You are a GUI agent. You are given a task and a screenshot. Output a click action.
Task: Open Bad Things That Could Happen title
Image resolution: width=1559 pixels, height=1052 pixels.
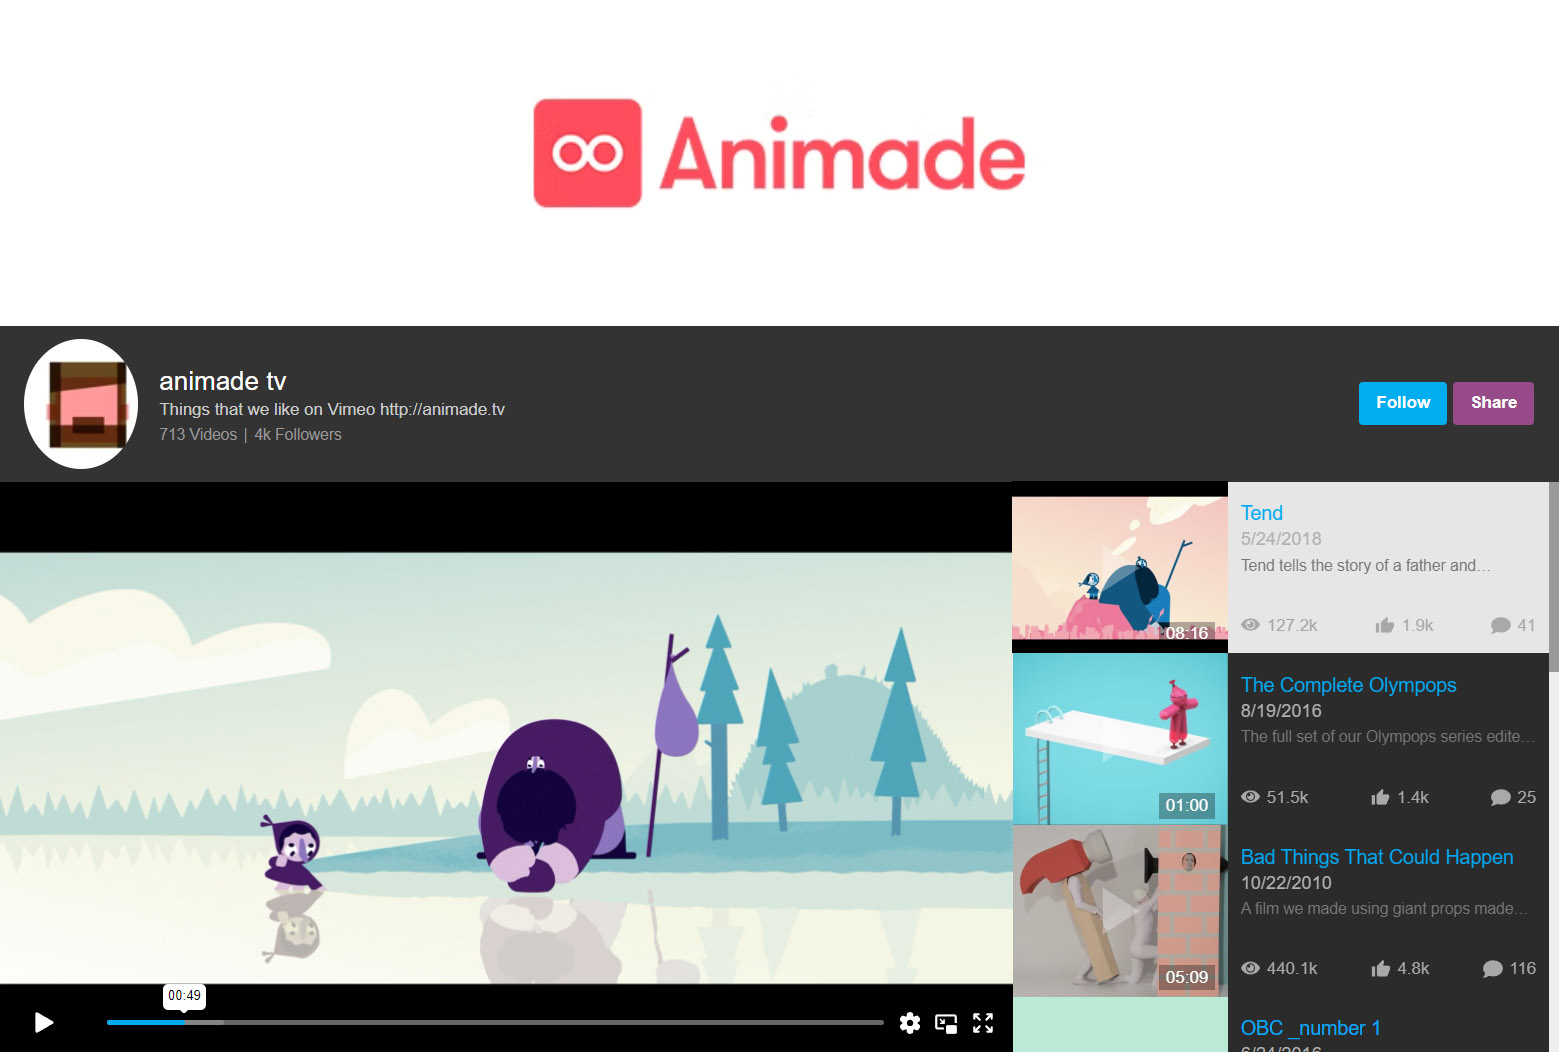[x=1377, y=857]
